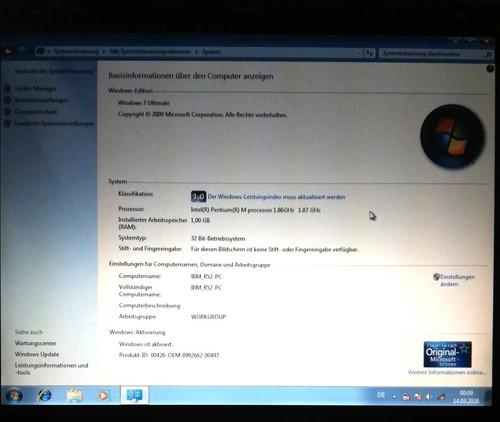This screenshot has height=422, width=500.
Task: Click the 'IBM_R52-PC' value beside Computername
Action: click(x=206, y=276)
